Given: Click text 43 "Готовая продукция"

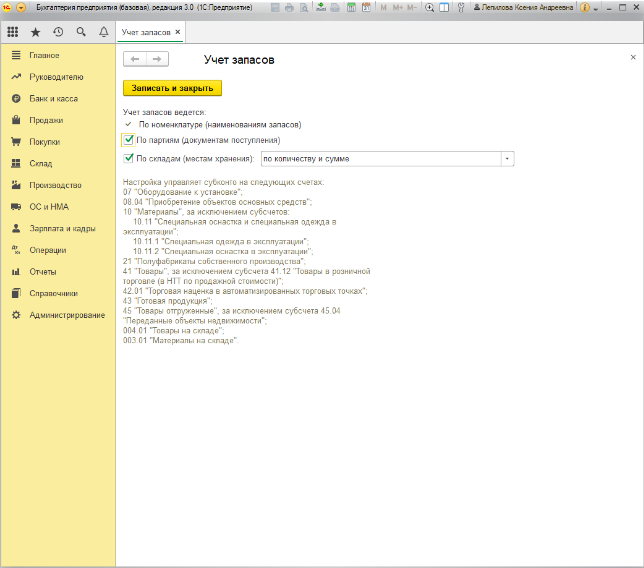Looking at the screenshot, I should [x=167, y=301].
